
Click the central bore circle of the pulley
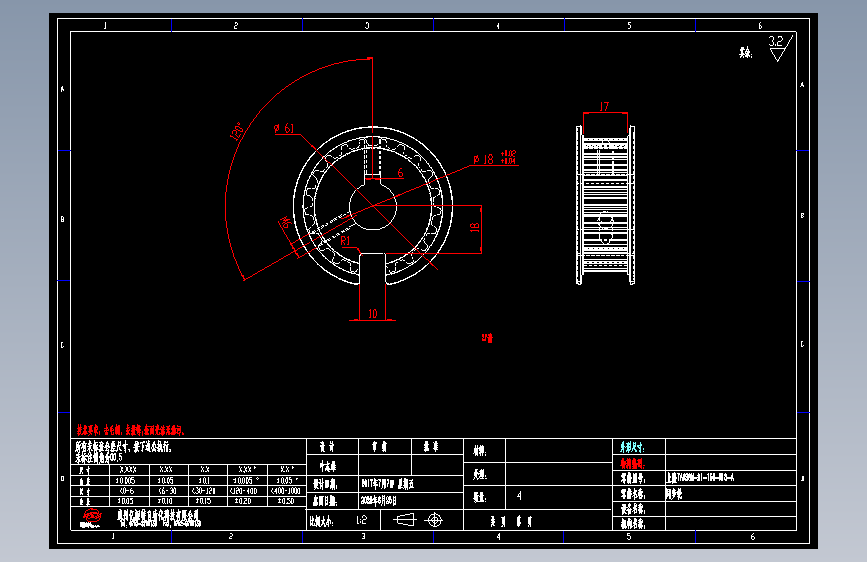point(373,206)
